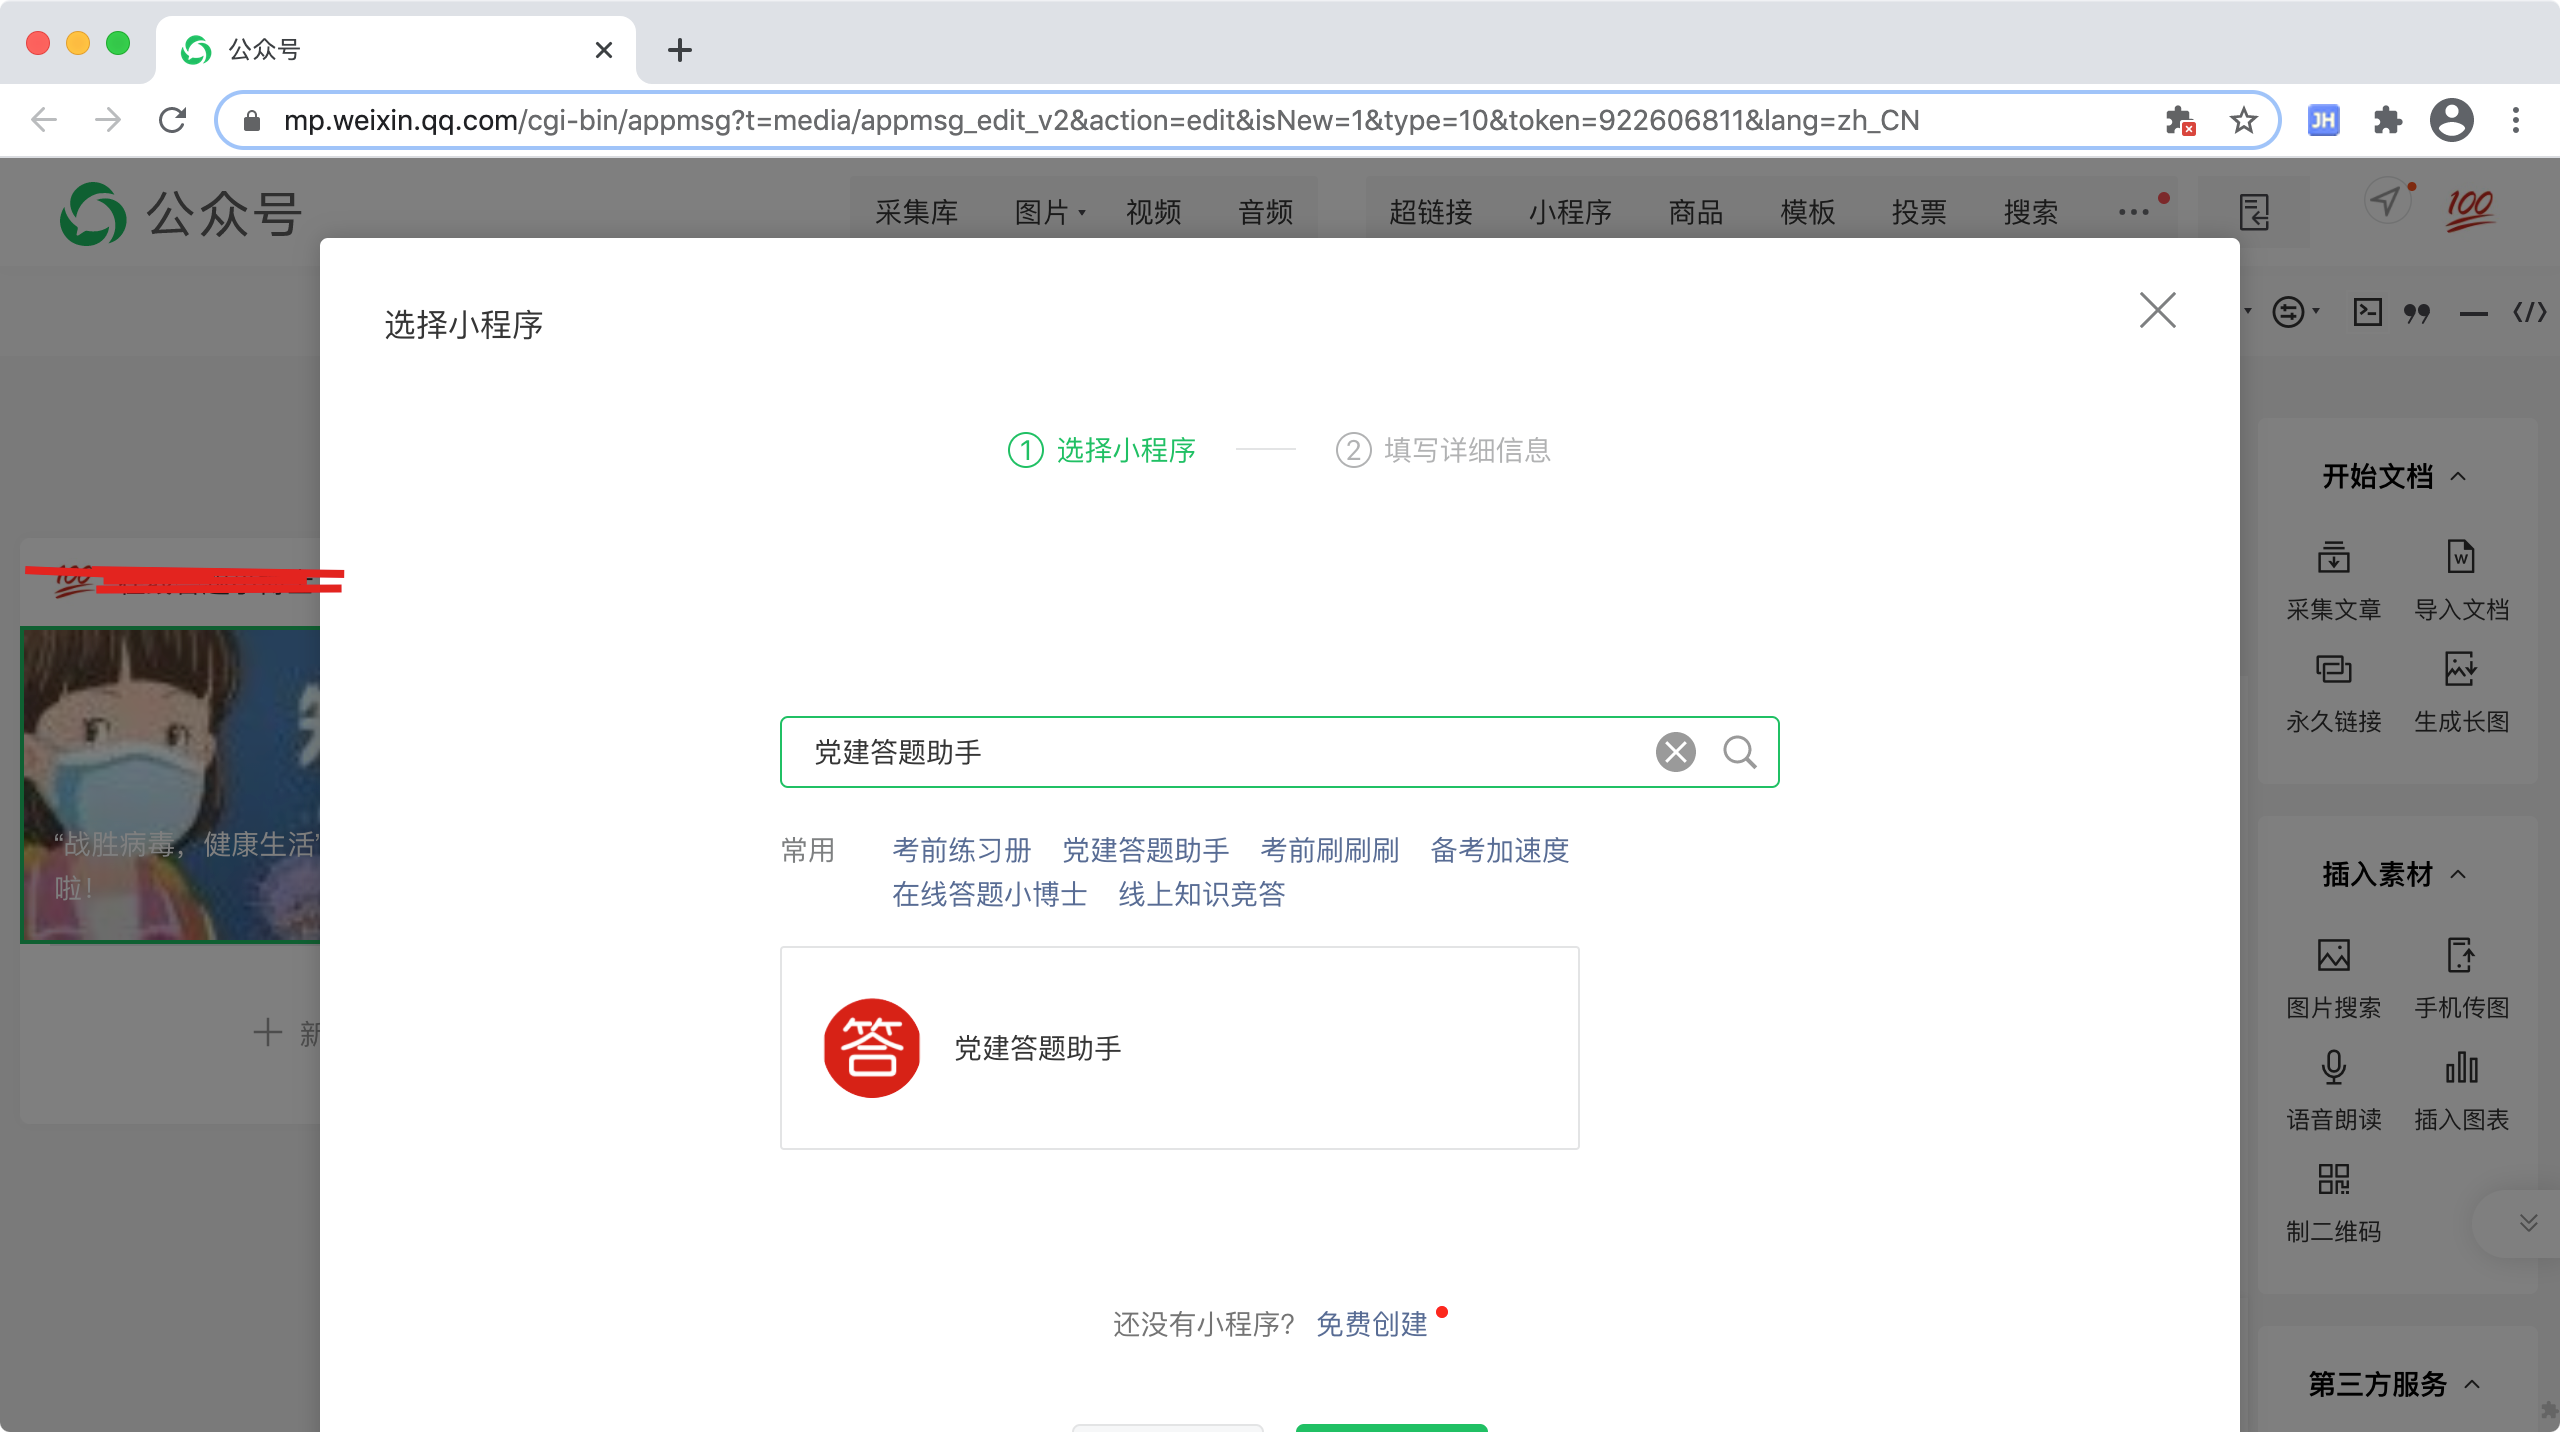Image resolution: width=2560 pixels, height=1432 pixels.
Task: Open the 图片搜索 tool
Action: (x=2333, y=955)
